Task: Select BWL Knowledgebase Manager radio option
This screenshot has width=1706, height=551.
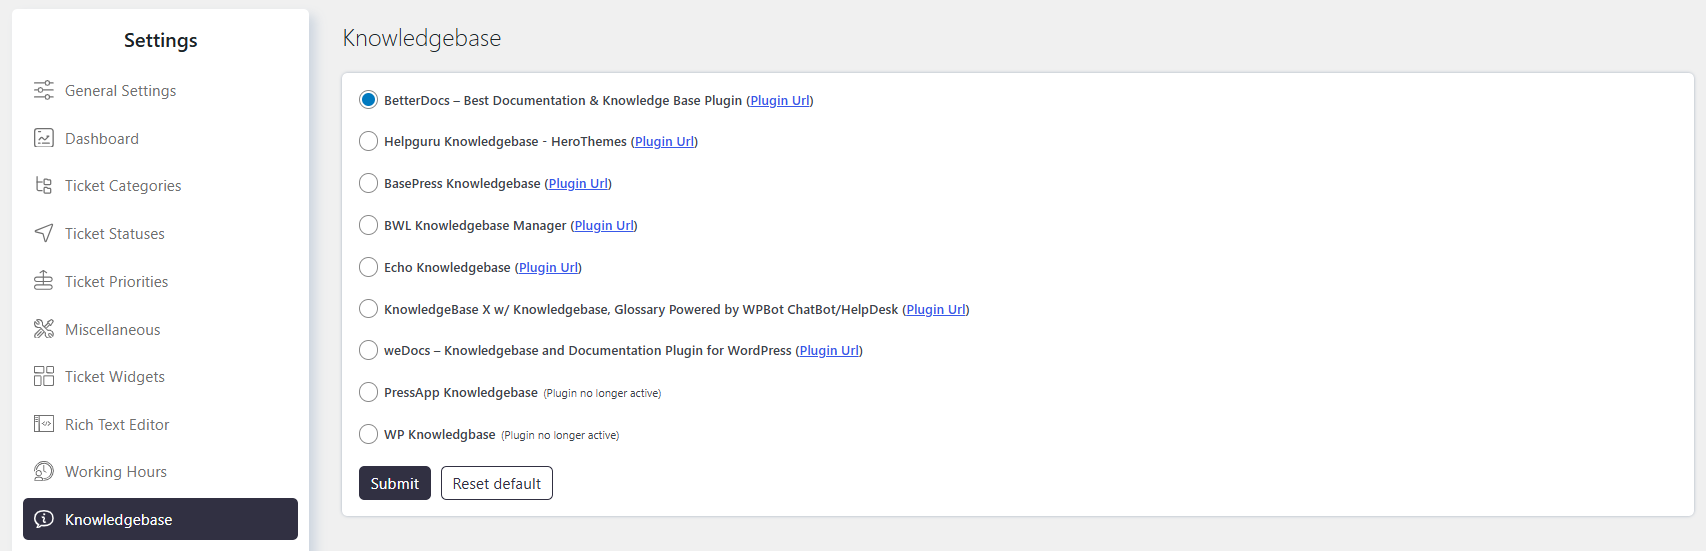Action: (x=368, y=225)
